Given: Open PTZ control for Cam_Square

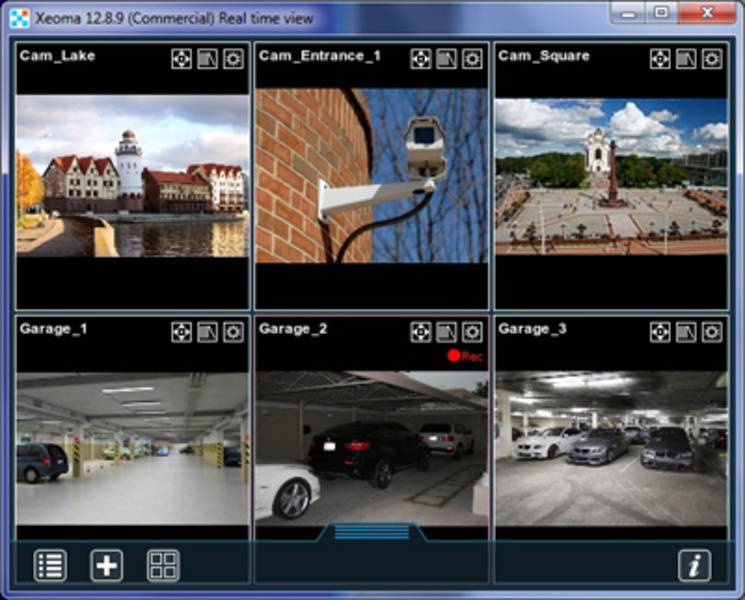Looking at the screenshot, I should tap(660, 59).
